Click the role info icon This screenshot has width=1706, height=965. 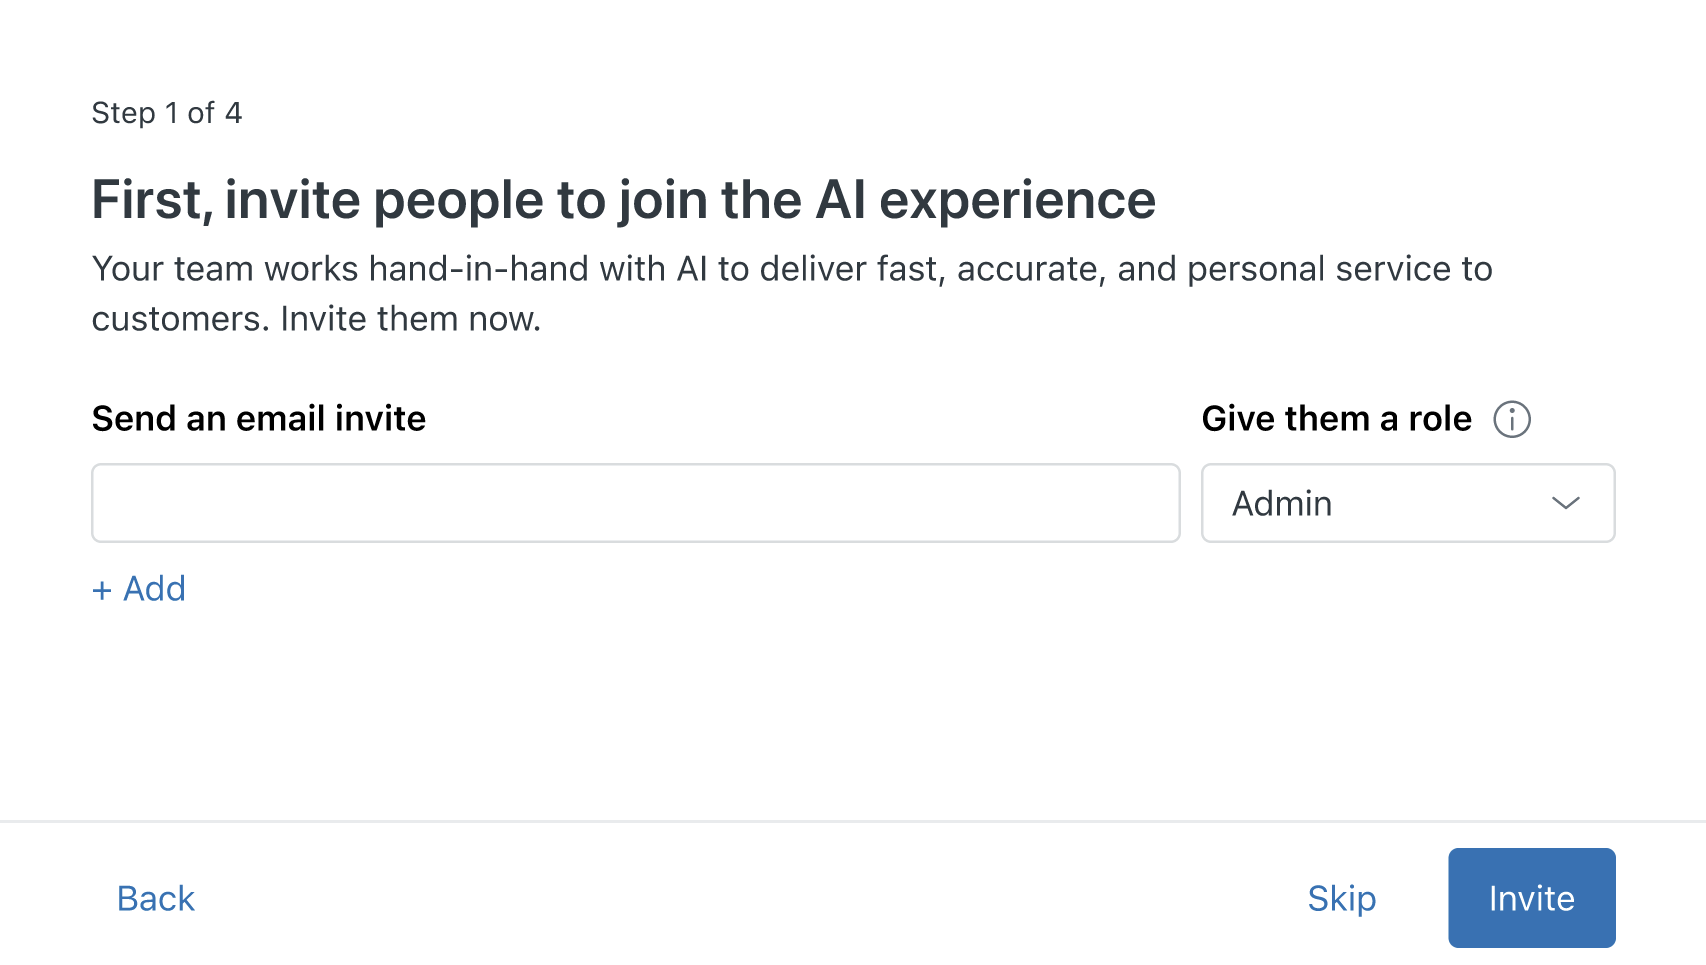(1511, 419)
